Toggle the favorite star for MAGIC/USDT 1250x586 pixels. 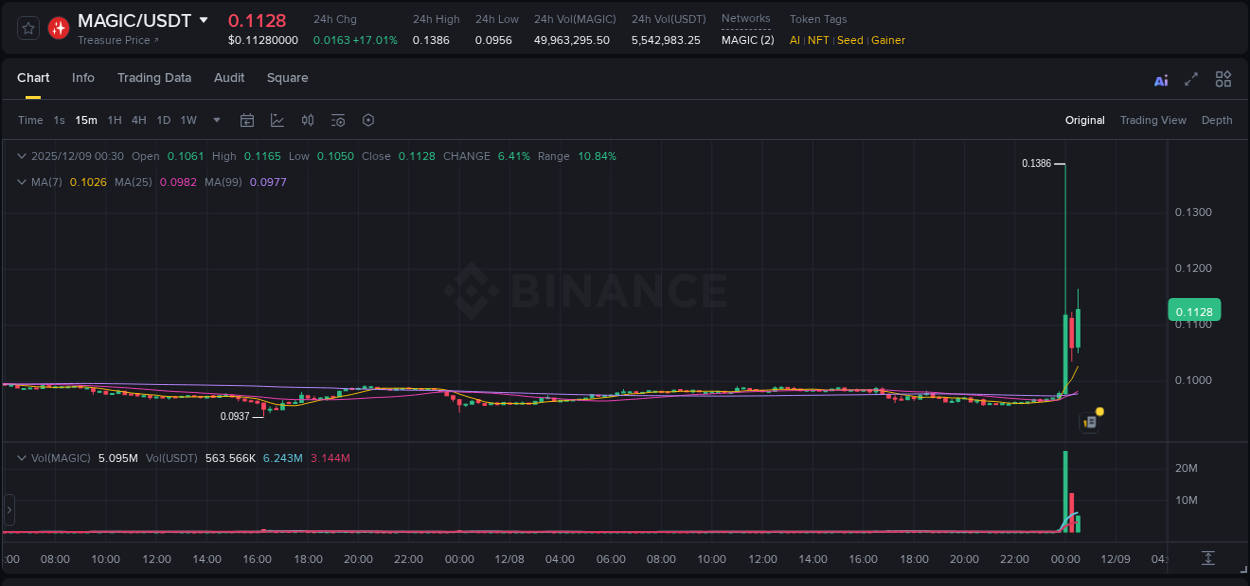[27, 27]
